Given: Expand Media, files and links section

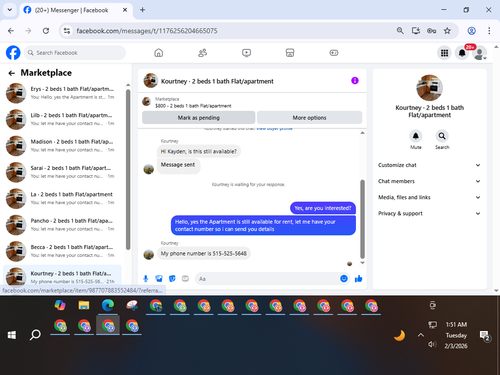Looking at the screenshot, I should tap(429, 197).
